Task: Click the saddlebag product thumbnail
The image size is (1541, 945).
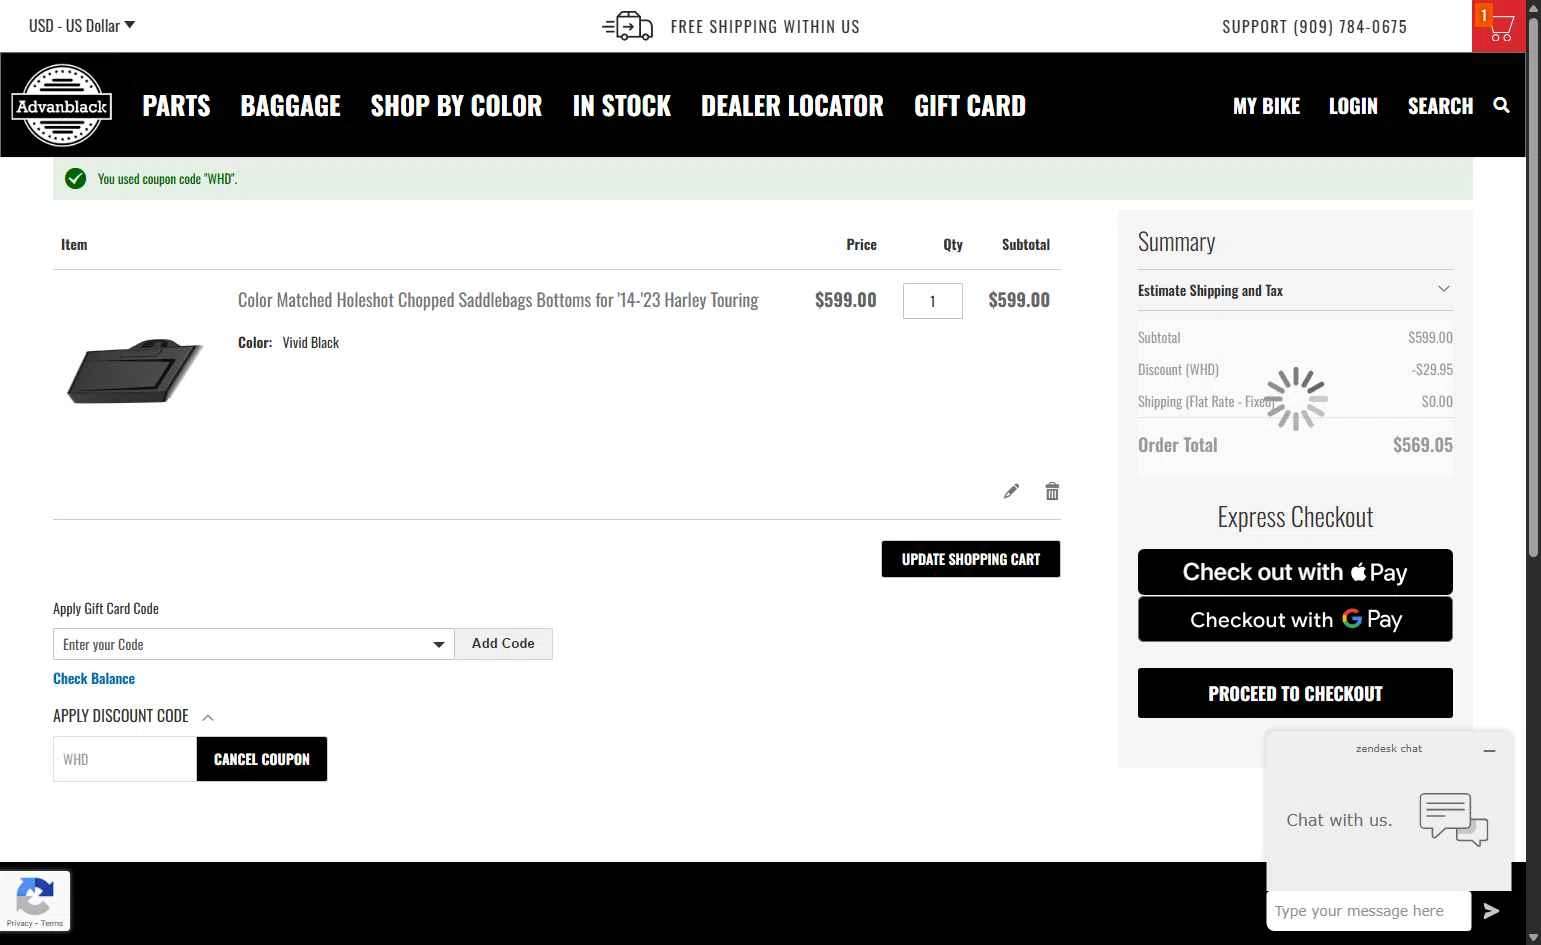Action: (135, 371)
